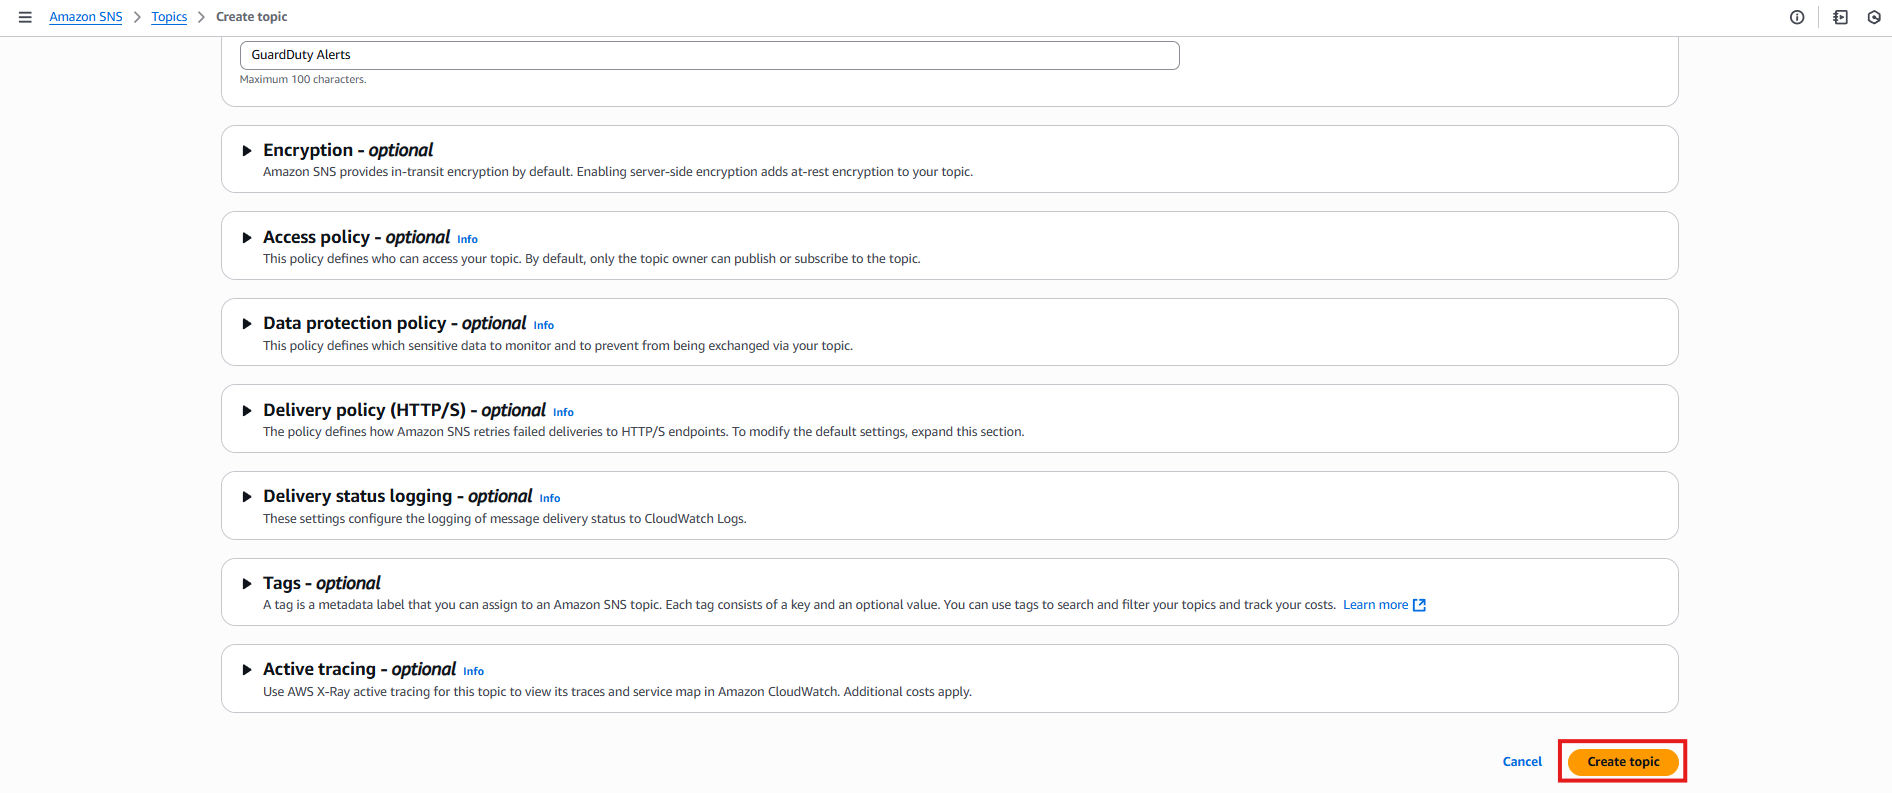
Task: Open Info link beside Access policy
Action: (467, 239)
